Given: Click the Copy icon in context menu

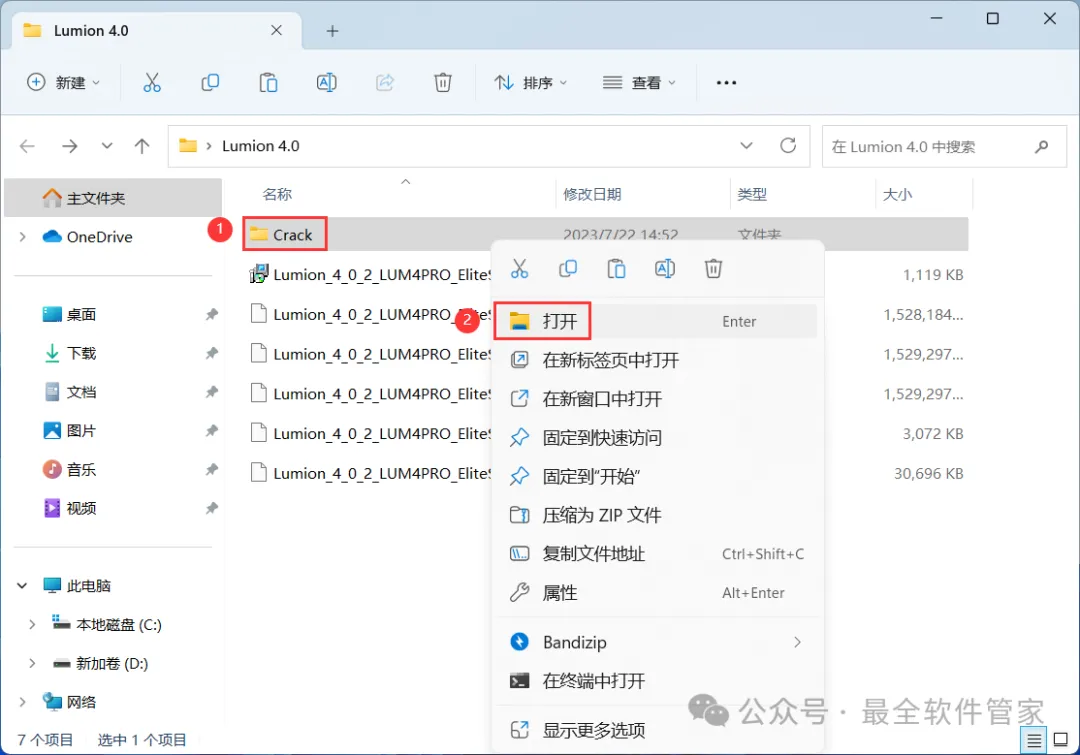Looking at the screenshot, I should (568, 269).
